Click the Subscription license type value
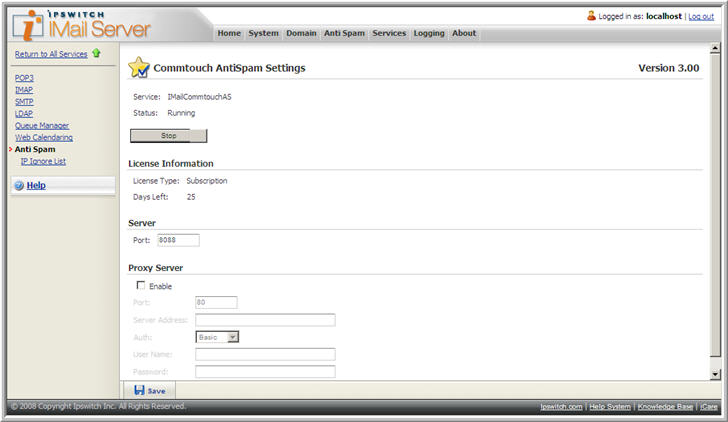 click(207, 181)
